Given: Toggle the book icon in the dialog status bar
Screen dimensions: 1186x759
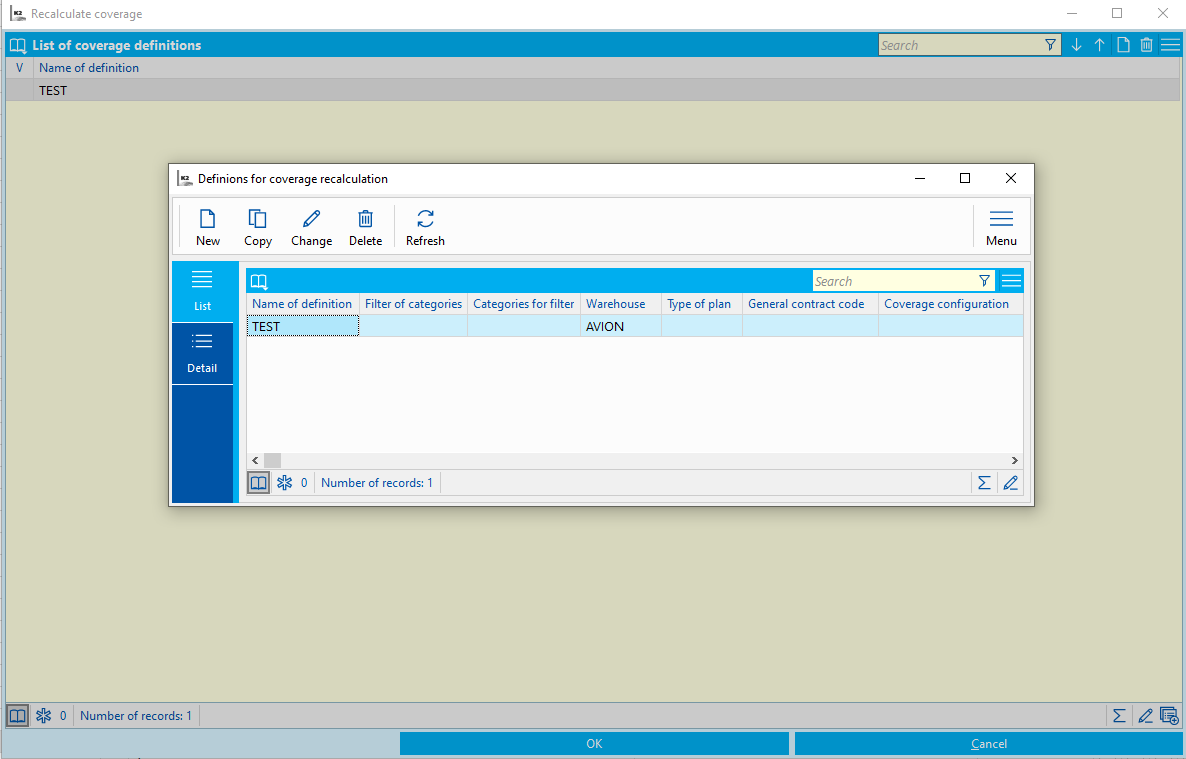Looking at the screenshot, I should point(259,483).
